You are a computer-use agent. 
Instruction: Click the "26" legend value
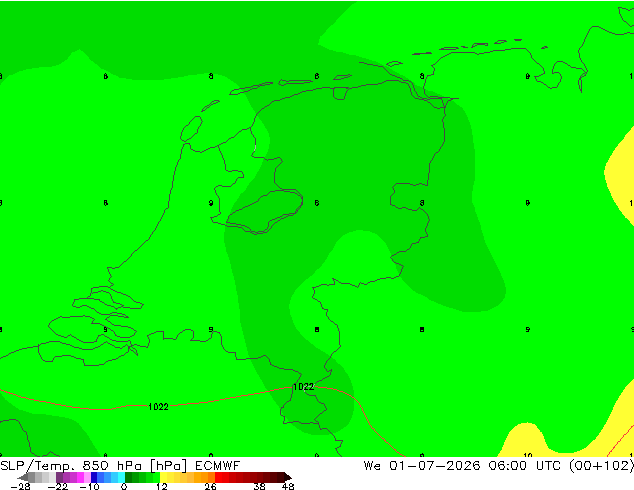point(210,486)
